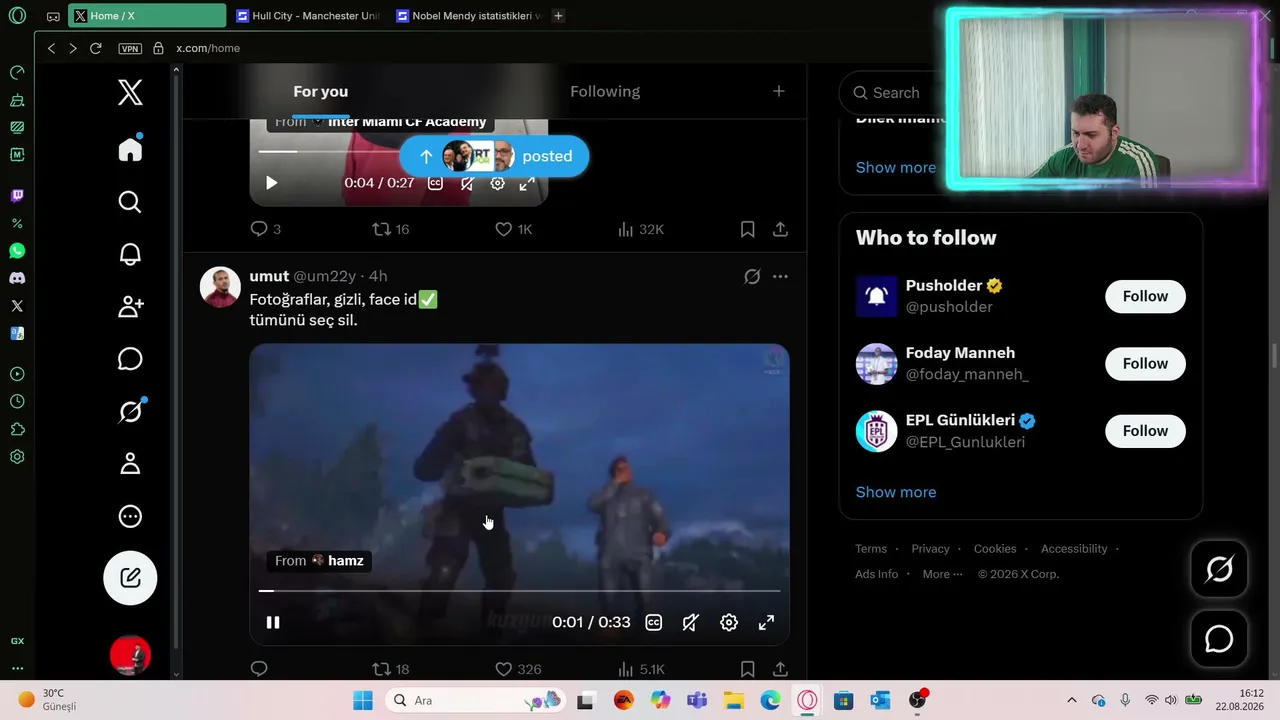Open the X Profile icon
This screenshot has width=1280, height=720.
(130, 464)
